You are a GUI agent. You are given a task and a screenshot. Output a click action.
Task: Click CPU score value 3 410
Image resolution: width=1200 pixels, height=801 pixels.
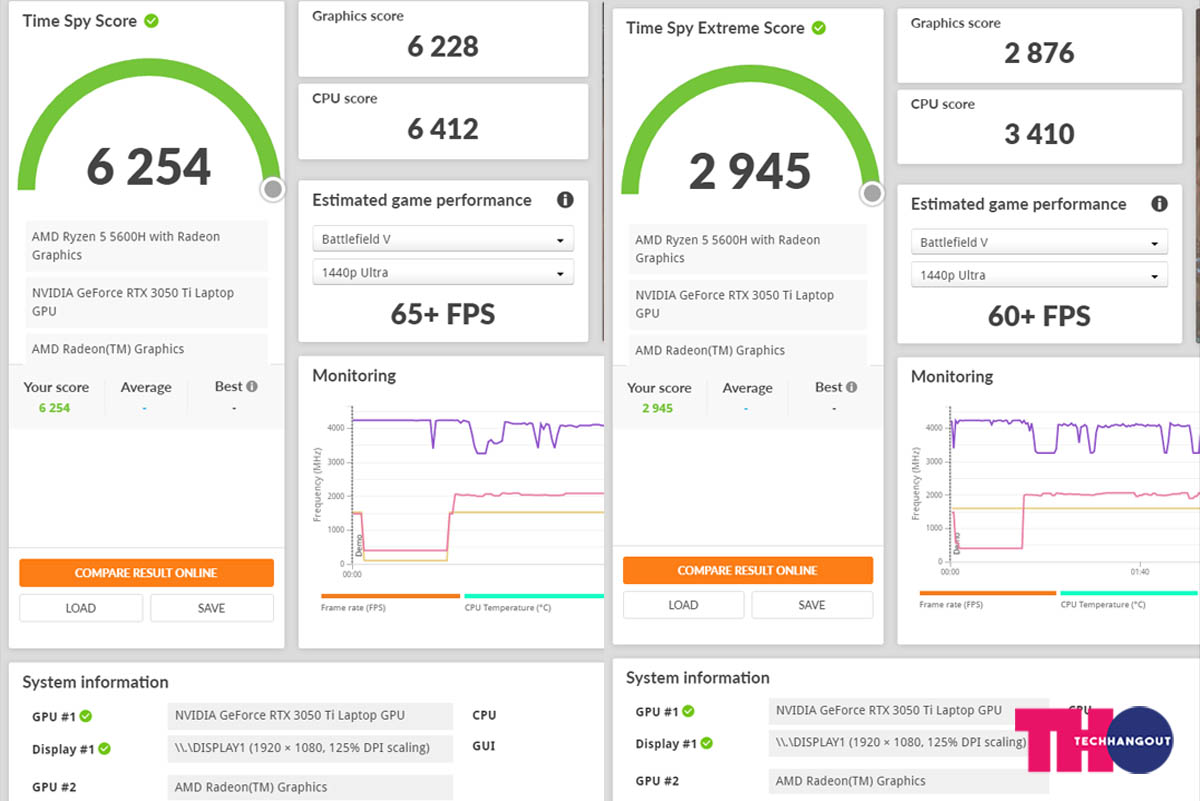[1039, 134]
